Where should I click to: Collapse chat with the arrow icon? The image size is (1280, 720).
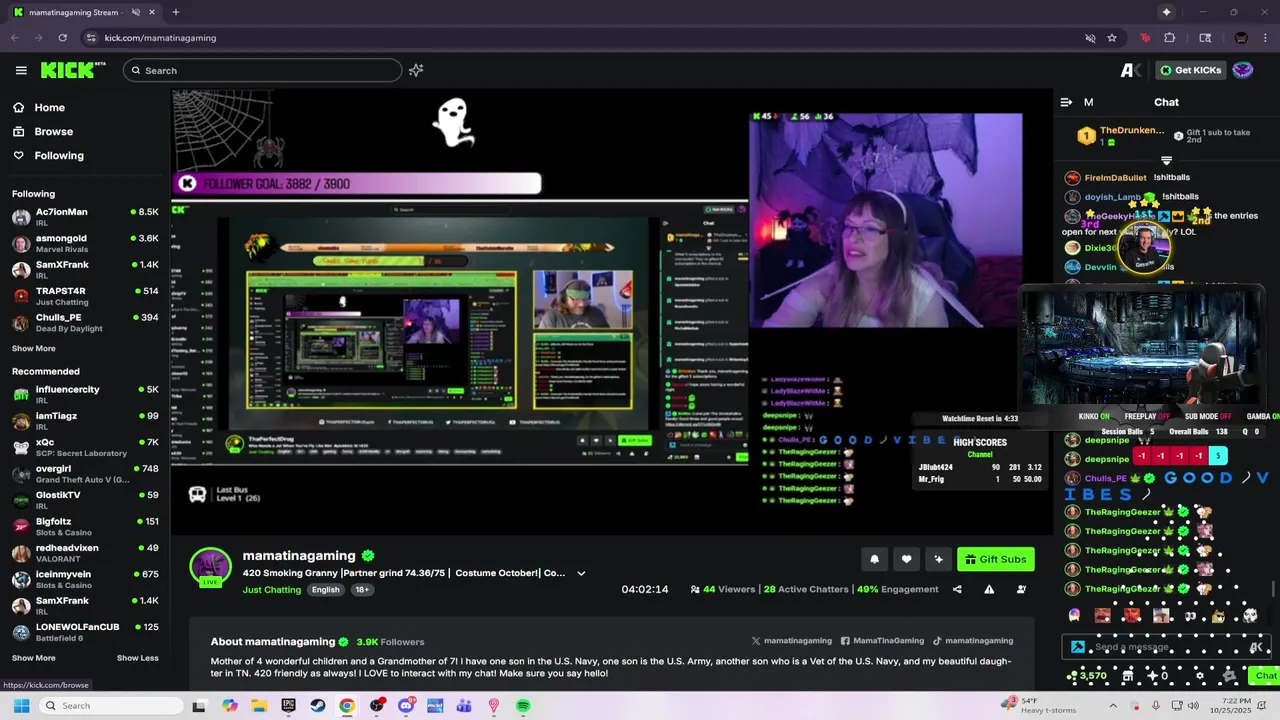1066,102
